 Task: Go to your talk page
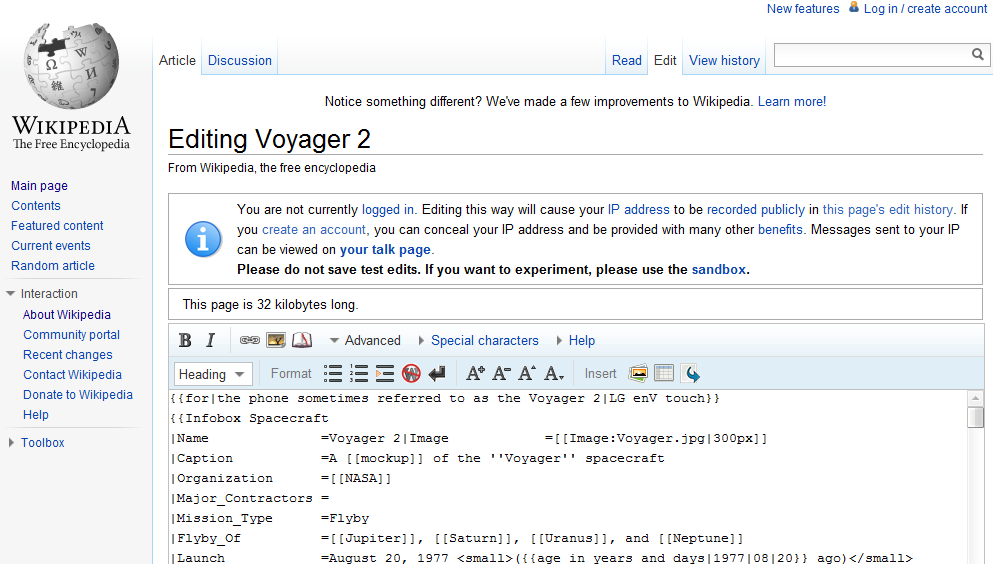pos(385,249)
